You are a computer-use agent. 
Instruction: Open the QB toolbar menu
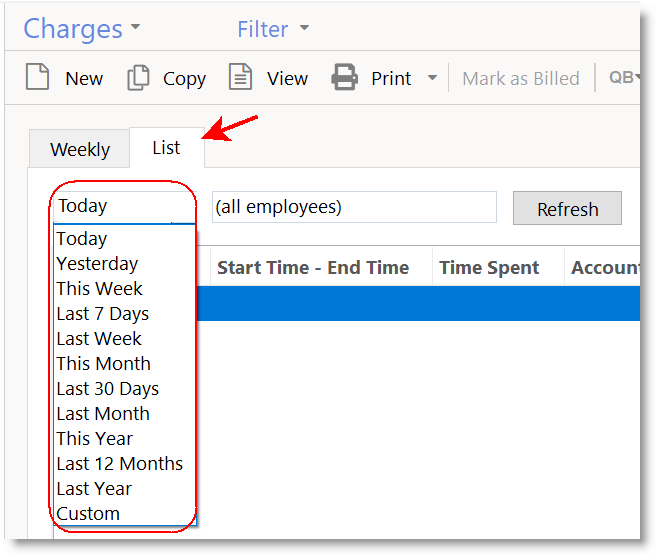coord(623,78)
